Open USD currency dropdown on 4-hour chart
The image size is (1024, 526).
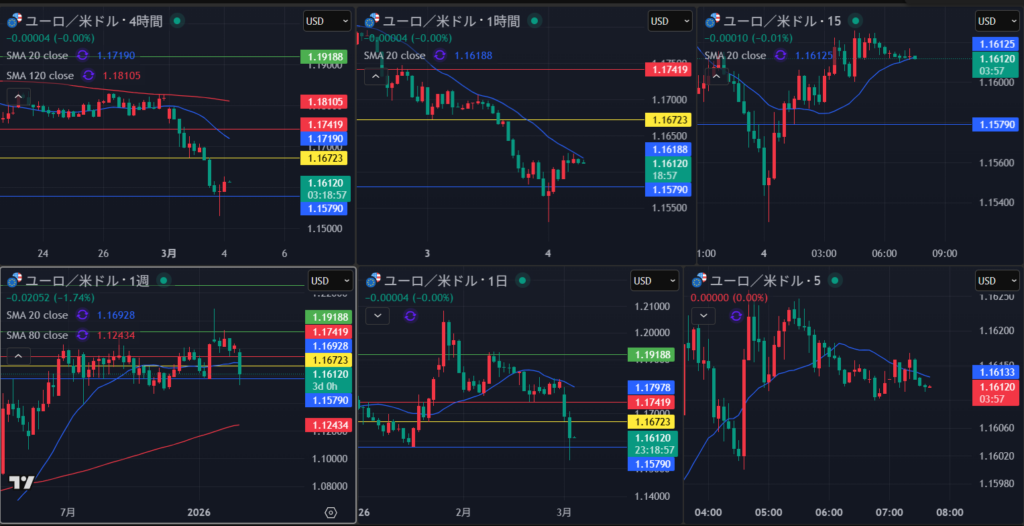click(x=327, y=20)
